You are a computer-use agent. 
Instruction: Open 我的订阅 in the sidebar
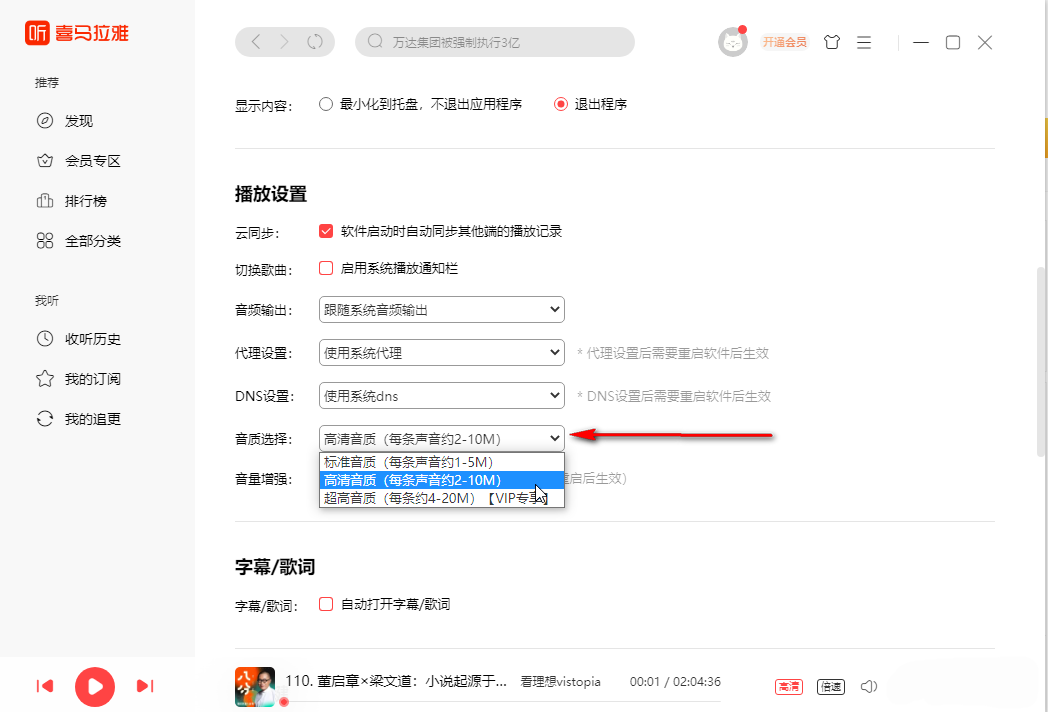93,379
